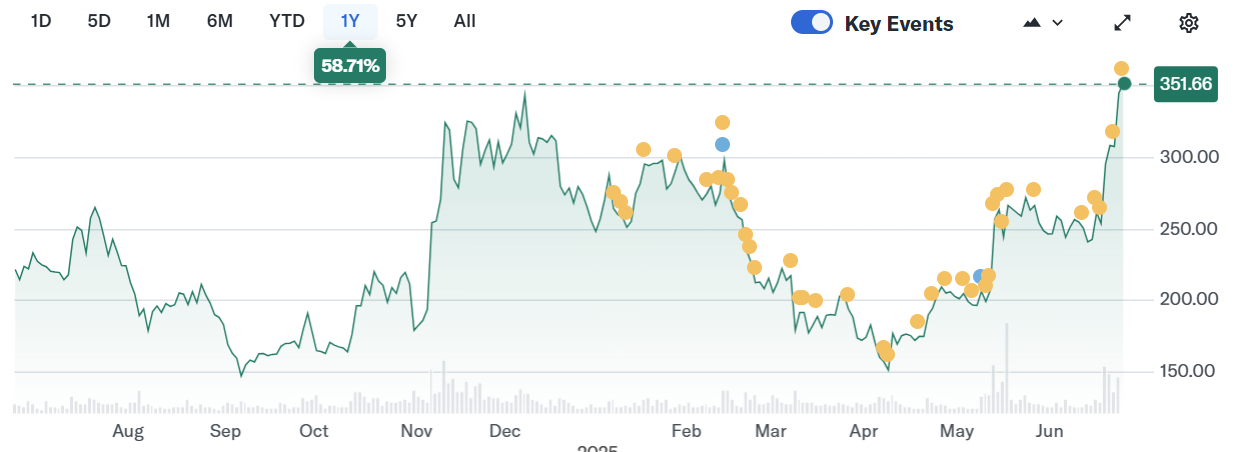This screenshot has height=452, width=1238.
Task: Click the selected 1Y range tab
Action: pos(350,21)
